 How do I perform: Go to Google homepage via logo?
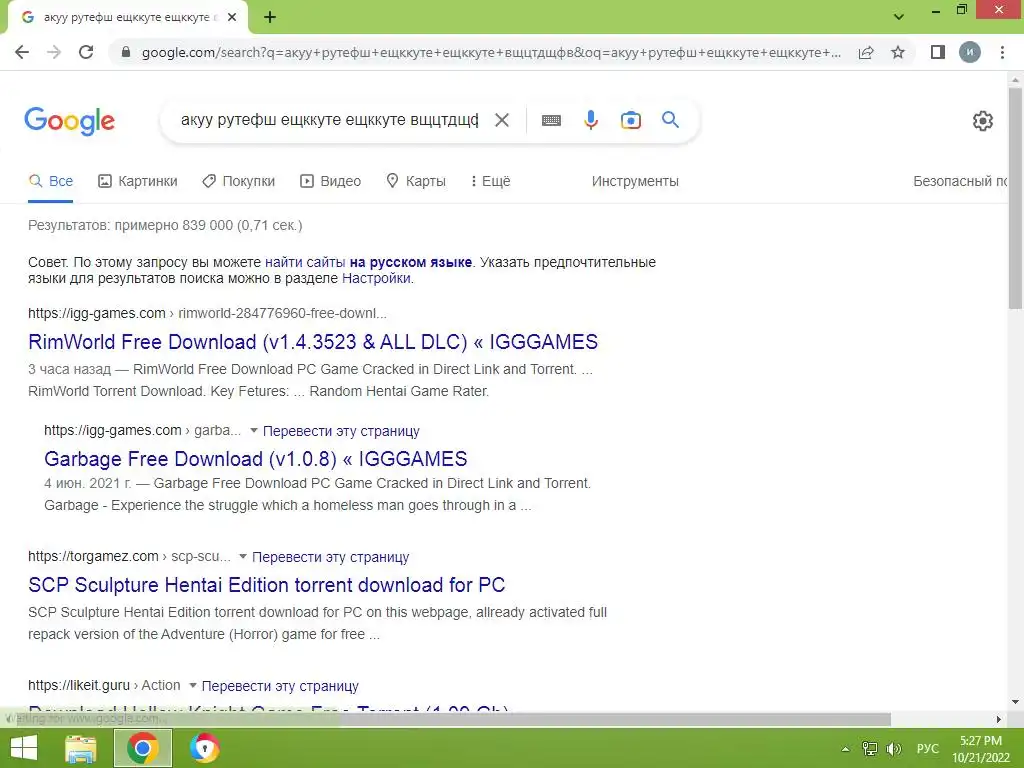[69, 121]
